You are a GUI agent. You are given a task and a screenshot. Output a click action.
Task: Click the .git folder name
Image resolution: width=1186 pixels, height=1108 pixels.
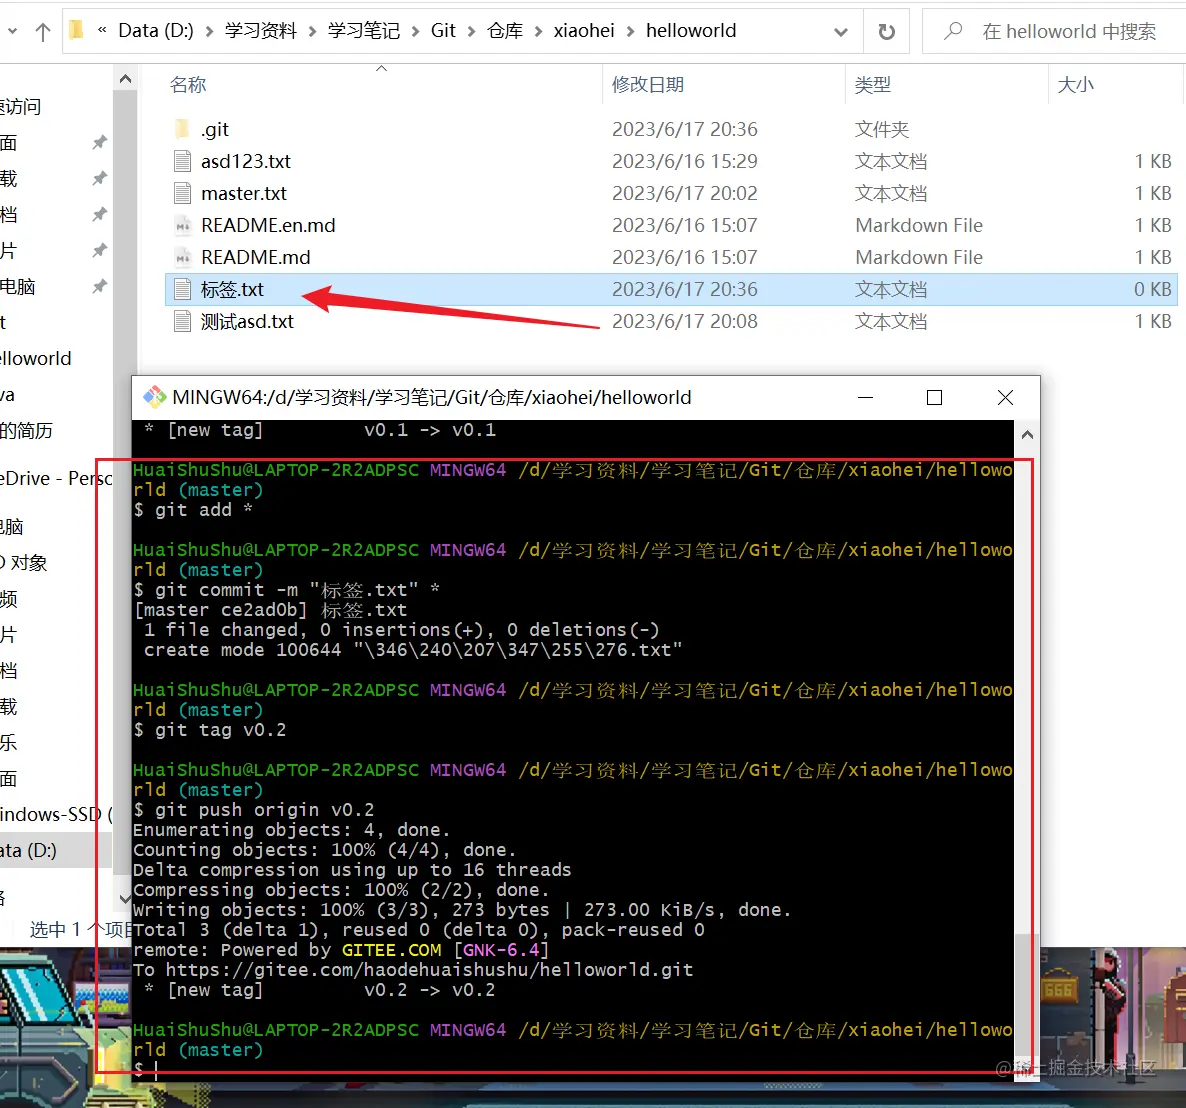tap(215, 129)
